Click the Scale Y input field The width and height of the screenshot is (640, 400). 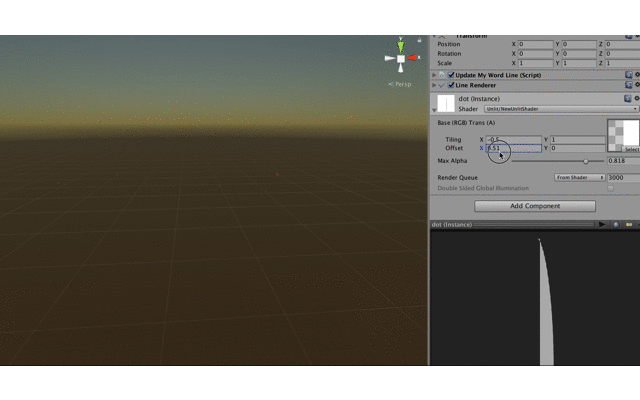pos(579,63)
